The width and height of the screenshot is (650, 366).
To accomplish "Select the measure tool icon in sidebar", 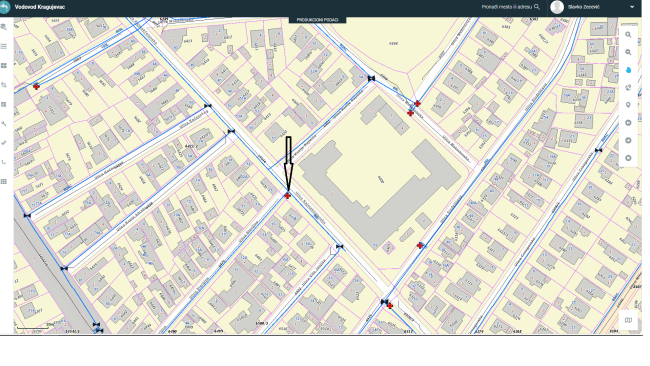I will click(4, 162).
